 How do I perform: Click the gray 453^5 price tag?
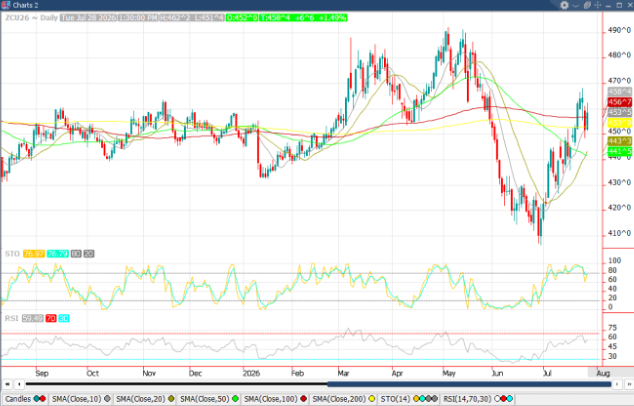click(x=620, y=112)
